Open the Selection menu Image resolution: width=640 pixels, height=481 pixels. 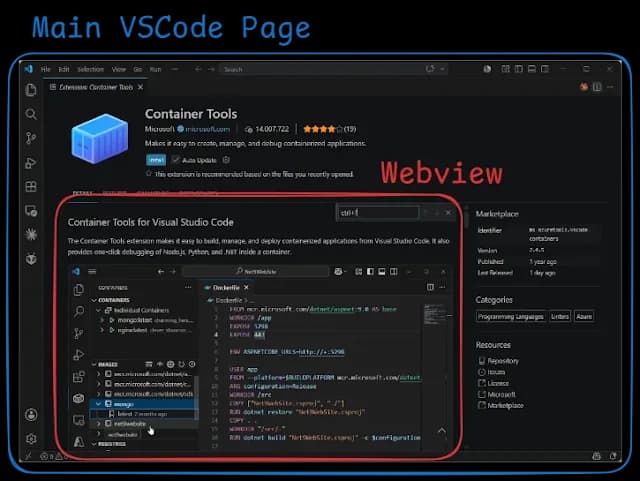point(91,69)
